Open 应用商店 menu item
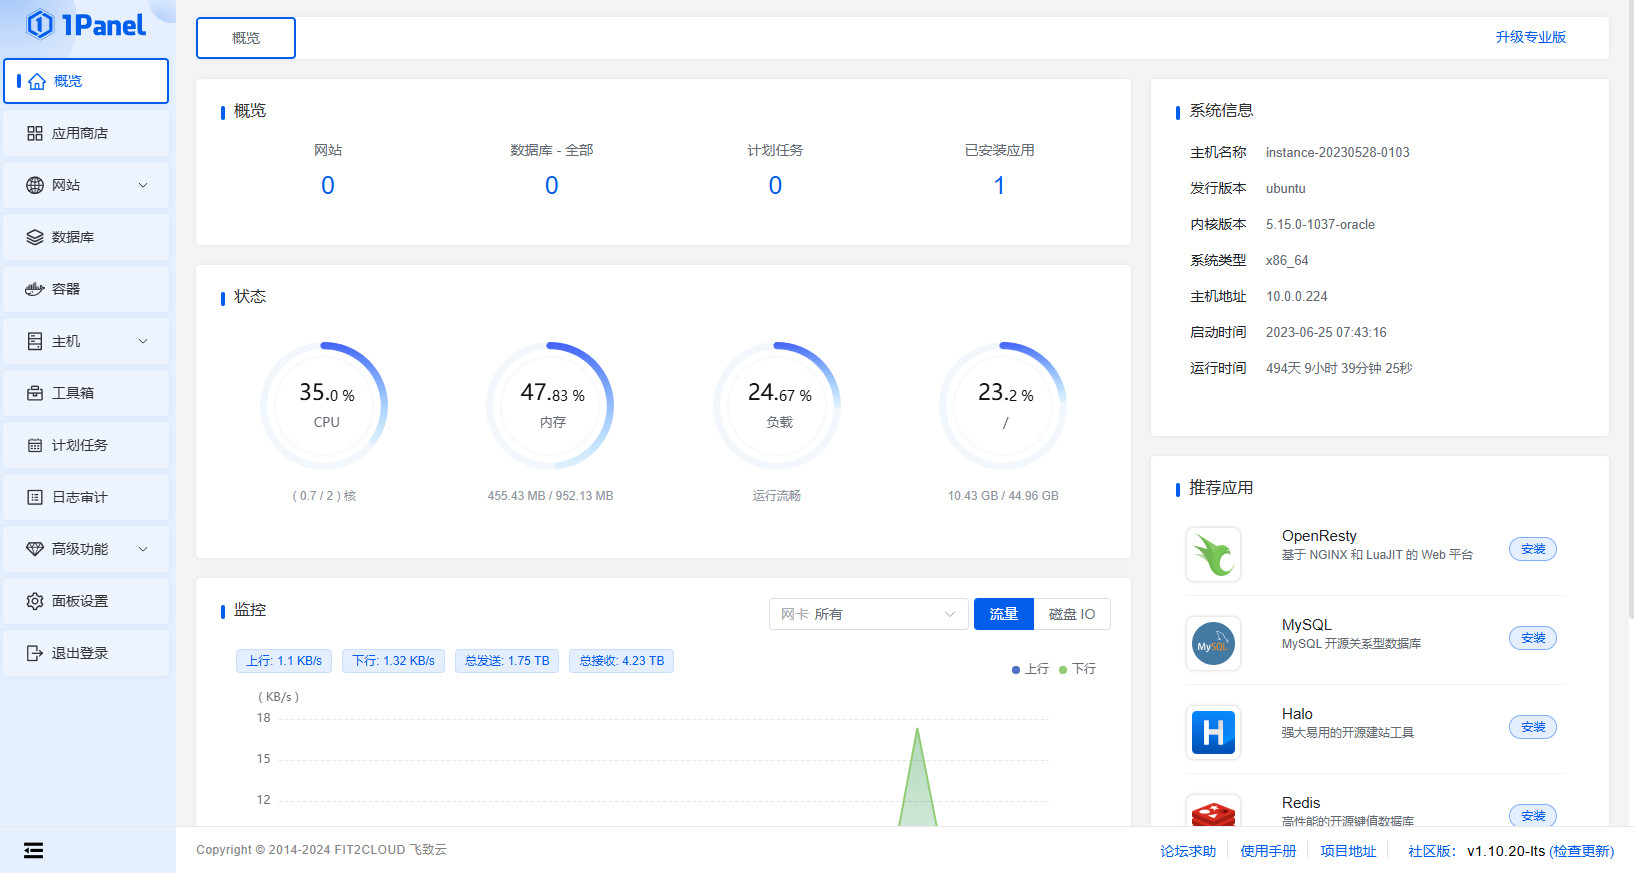The image size is (1634, 873). tap(86, 133)
